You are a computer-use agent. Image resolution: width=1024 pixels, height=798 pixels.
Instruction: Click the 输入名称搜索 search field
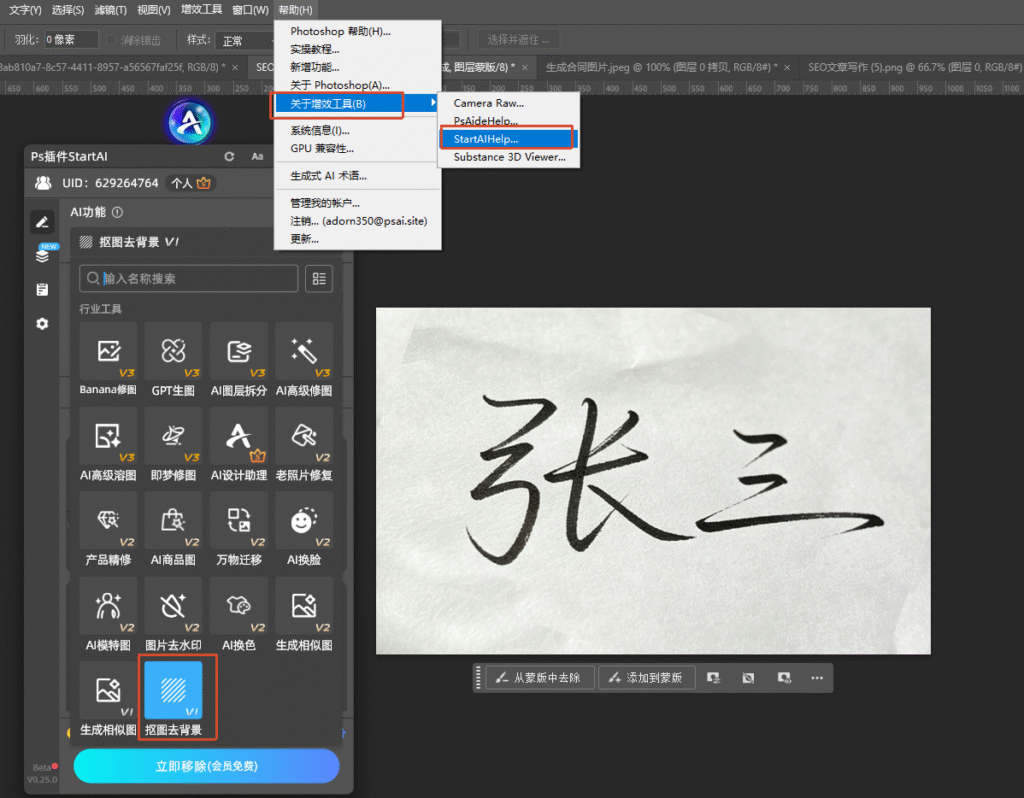coord(189,279)
